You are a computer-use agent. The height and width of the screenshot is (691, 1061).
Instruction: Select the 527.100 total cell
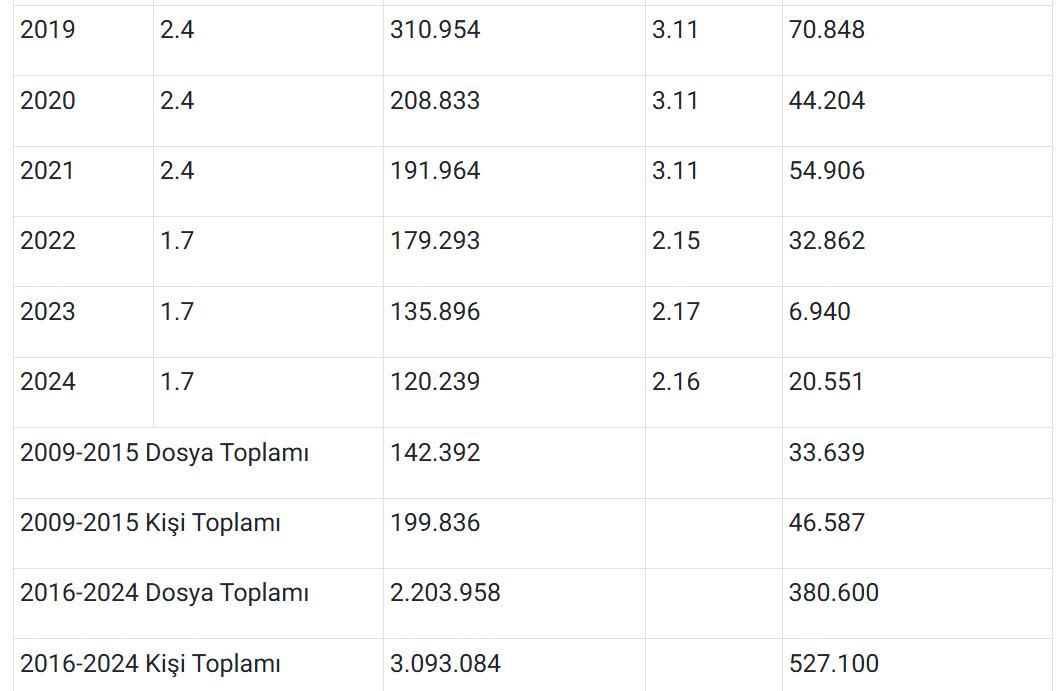834,663
